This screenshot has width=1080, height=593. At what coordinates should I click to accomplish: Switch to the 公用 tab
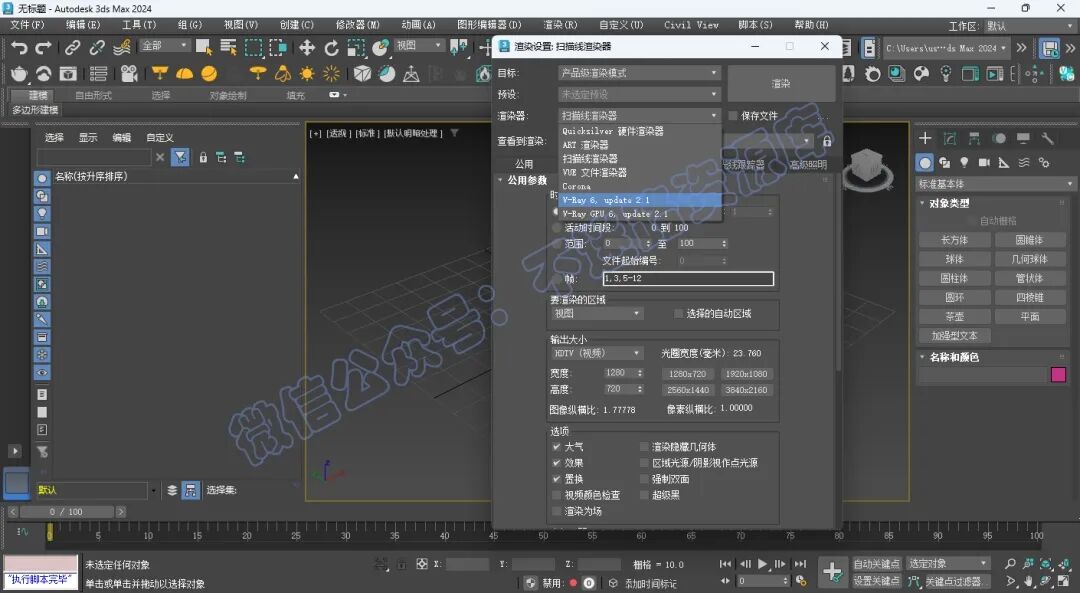(x=524, y=164)
